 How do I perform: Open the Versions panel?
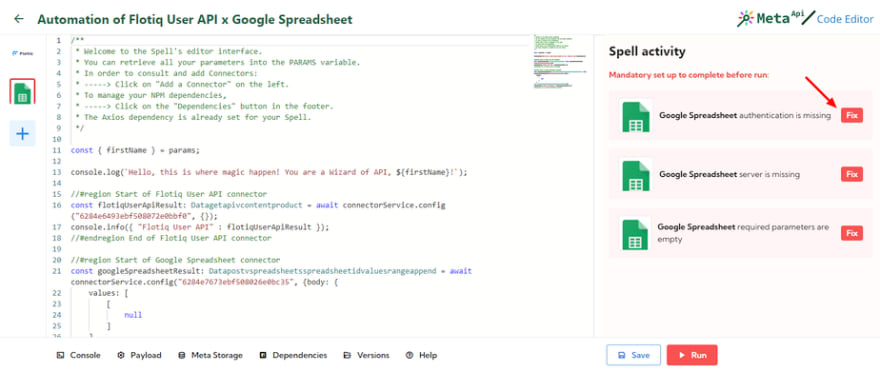(366, 355)
